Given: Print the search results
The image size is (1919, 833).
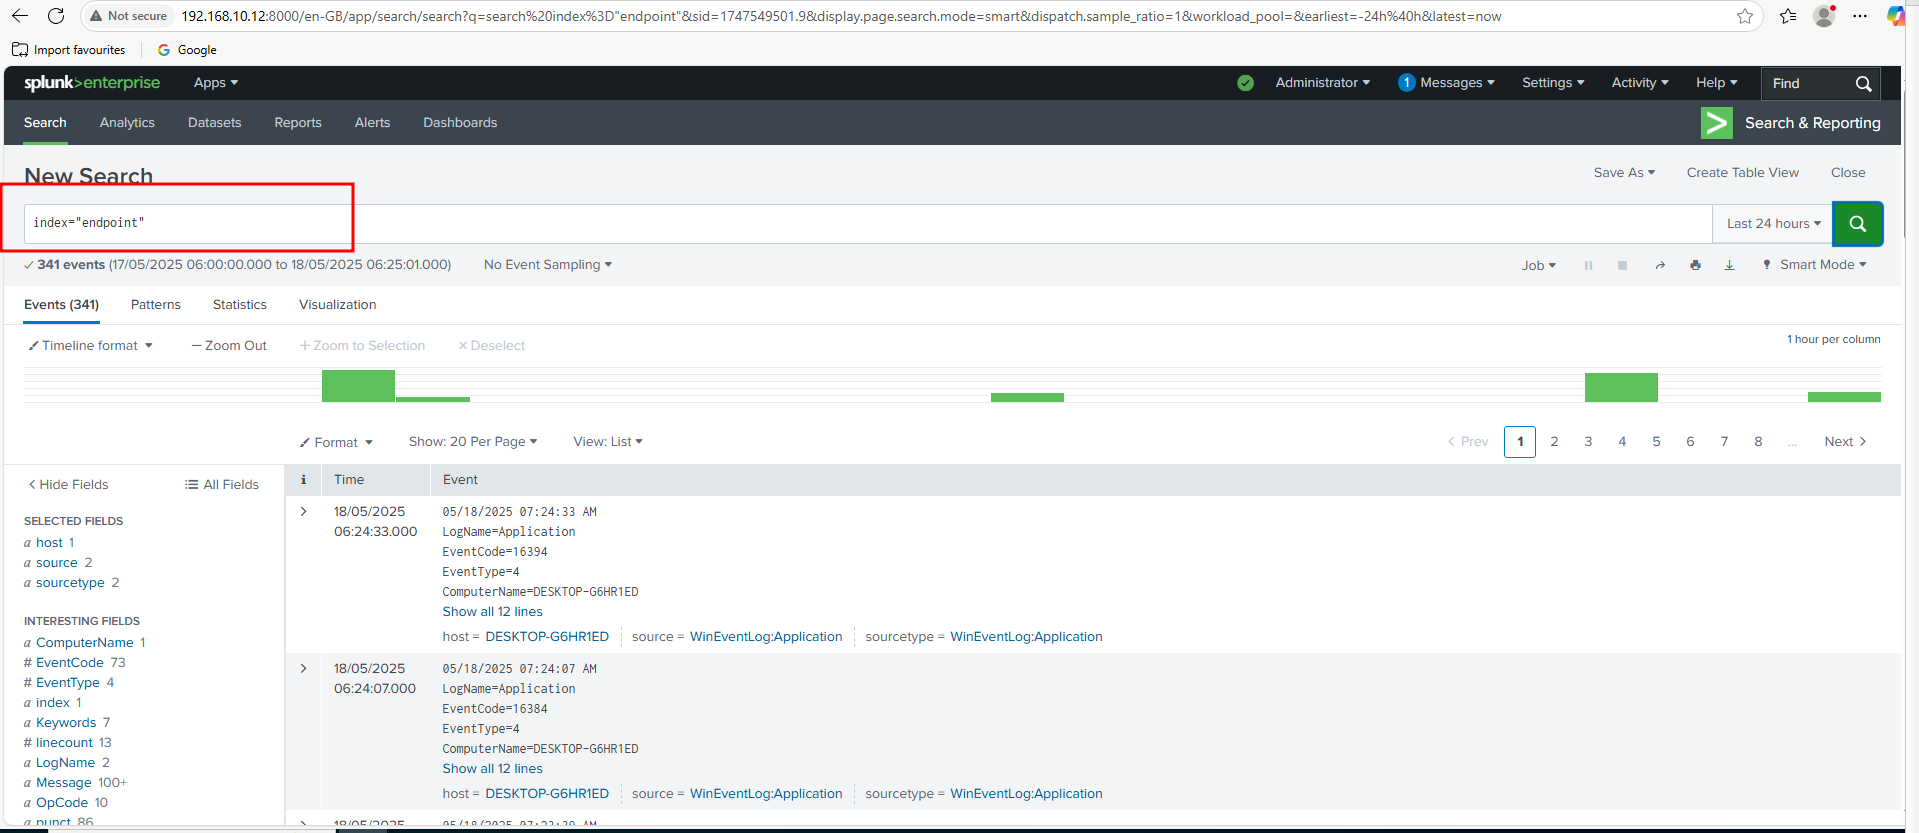Looking at the screenshot, I should tap(1695, 265).
